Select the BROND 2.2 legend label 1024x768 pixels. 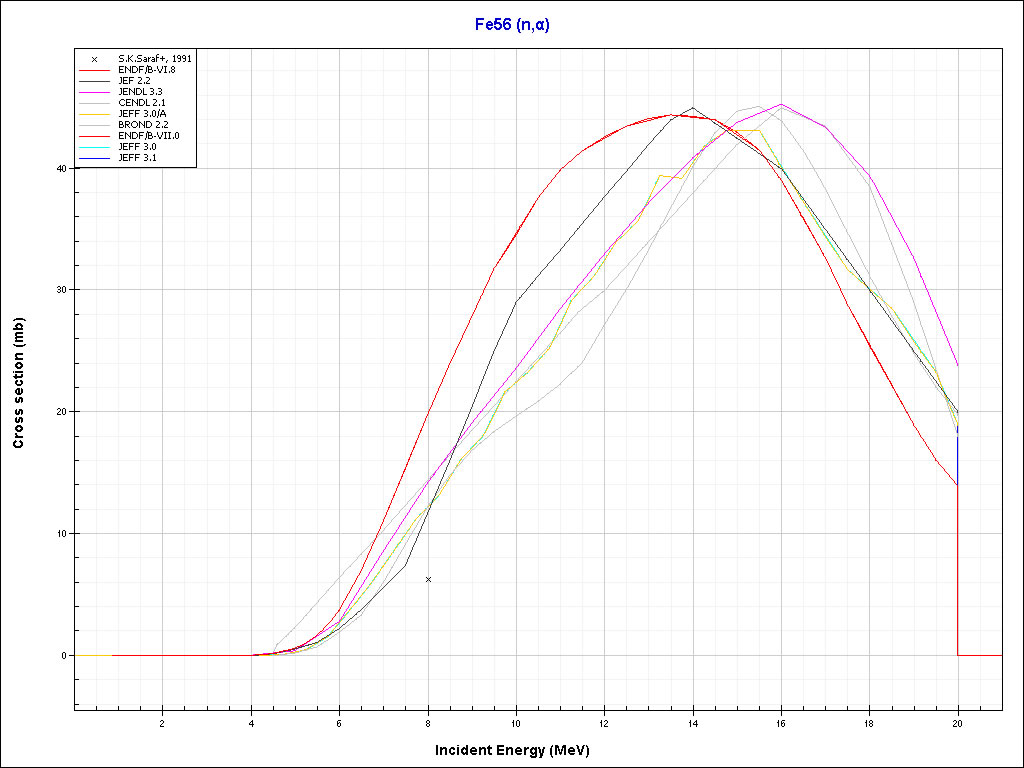[x=141, y=125]
